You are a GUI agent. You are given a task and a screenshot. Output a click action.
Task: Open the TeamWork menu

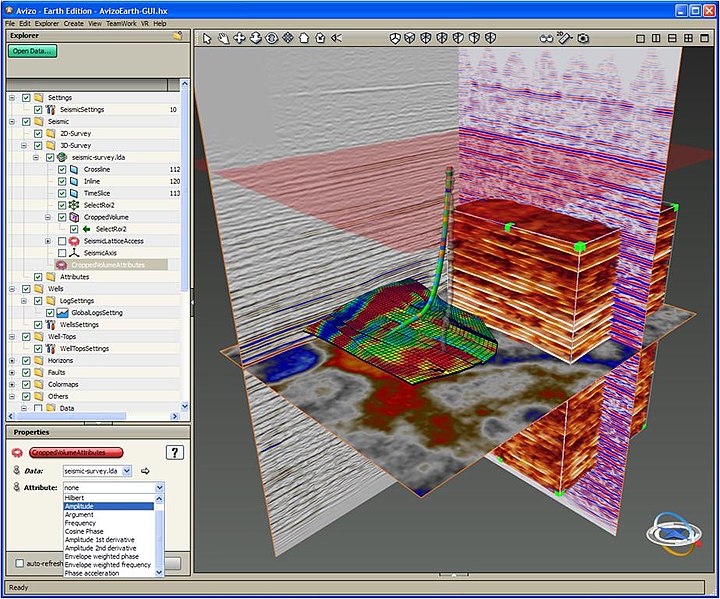(x=121, y=22)
